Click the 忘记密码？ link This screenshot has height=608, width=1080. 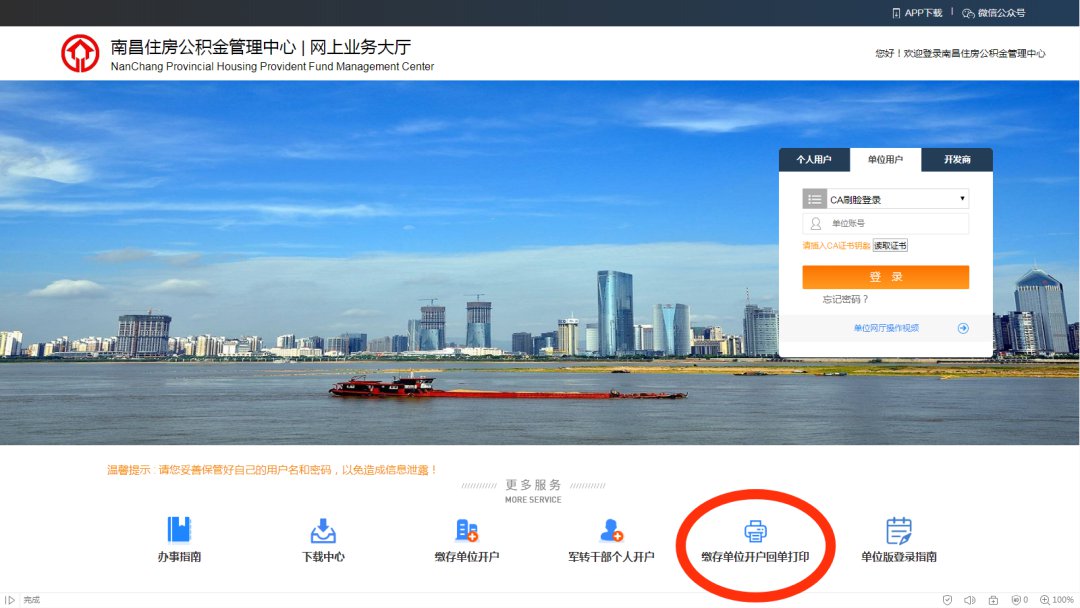tap(845, 299)
